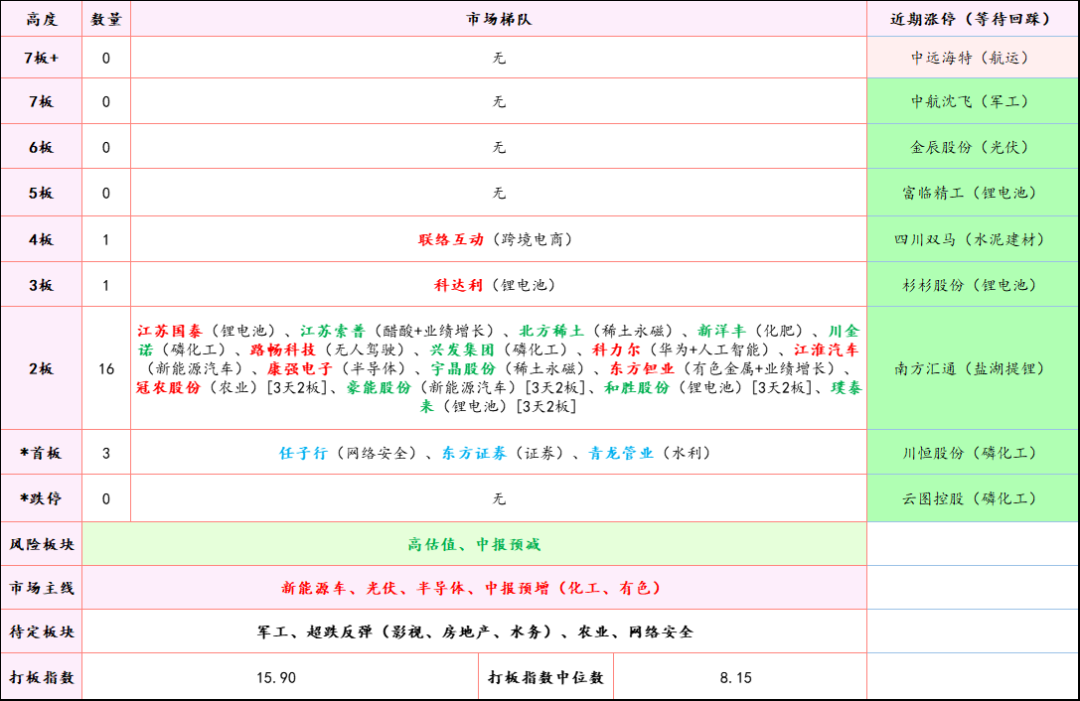Screen dimensions: 1080x701
Task: Click the stock name 科力尔
Action: (x=616, y=350)
